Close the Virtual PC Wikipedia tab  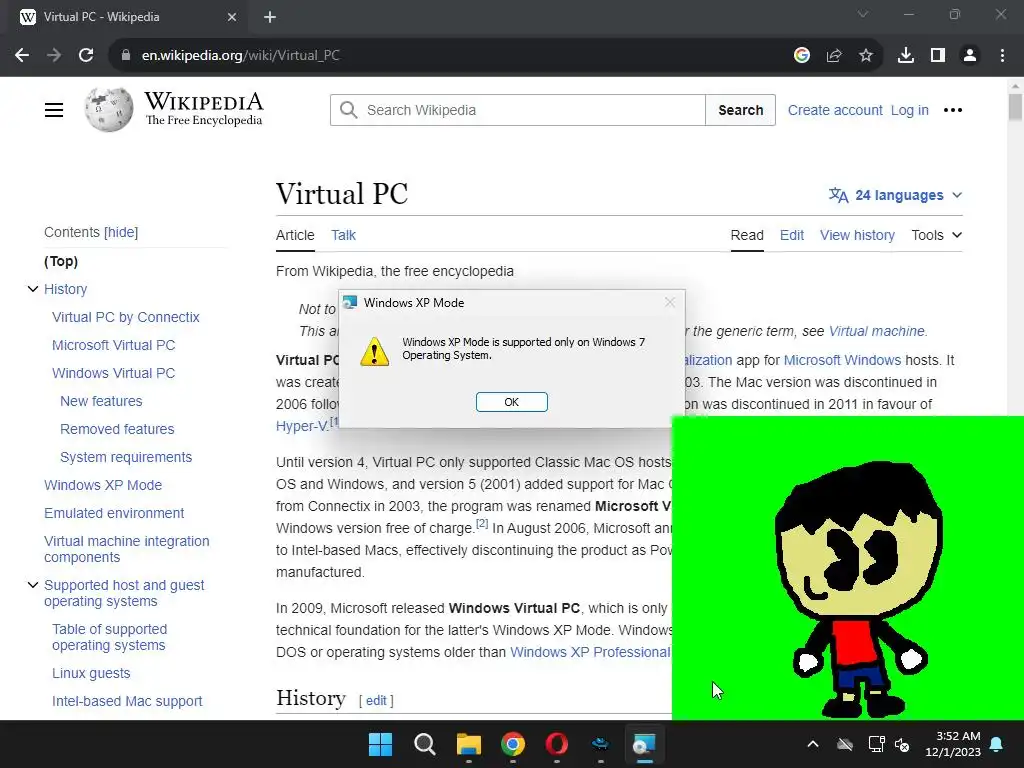click(x=232, y=17)
